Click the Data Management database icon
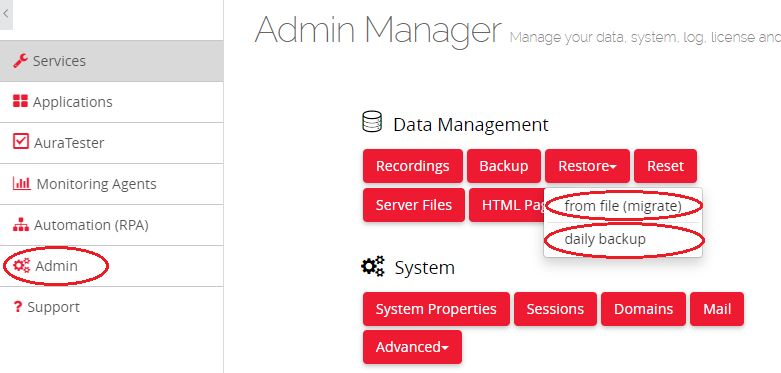The width and height of the screenshot is (781, 373). 372,123
